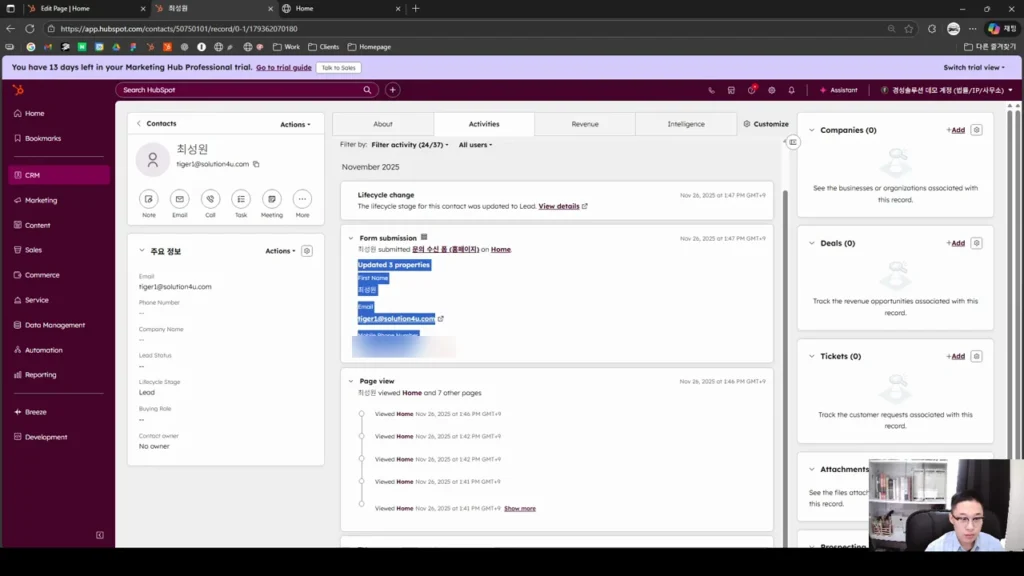1024x576 pixels.
Task: Open tiger1@solution4u.com email external link icon
Action: (441, 319)
